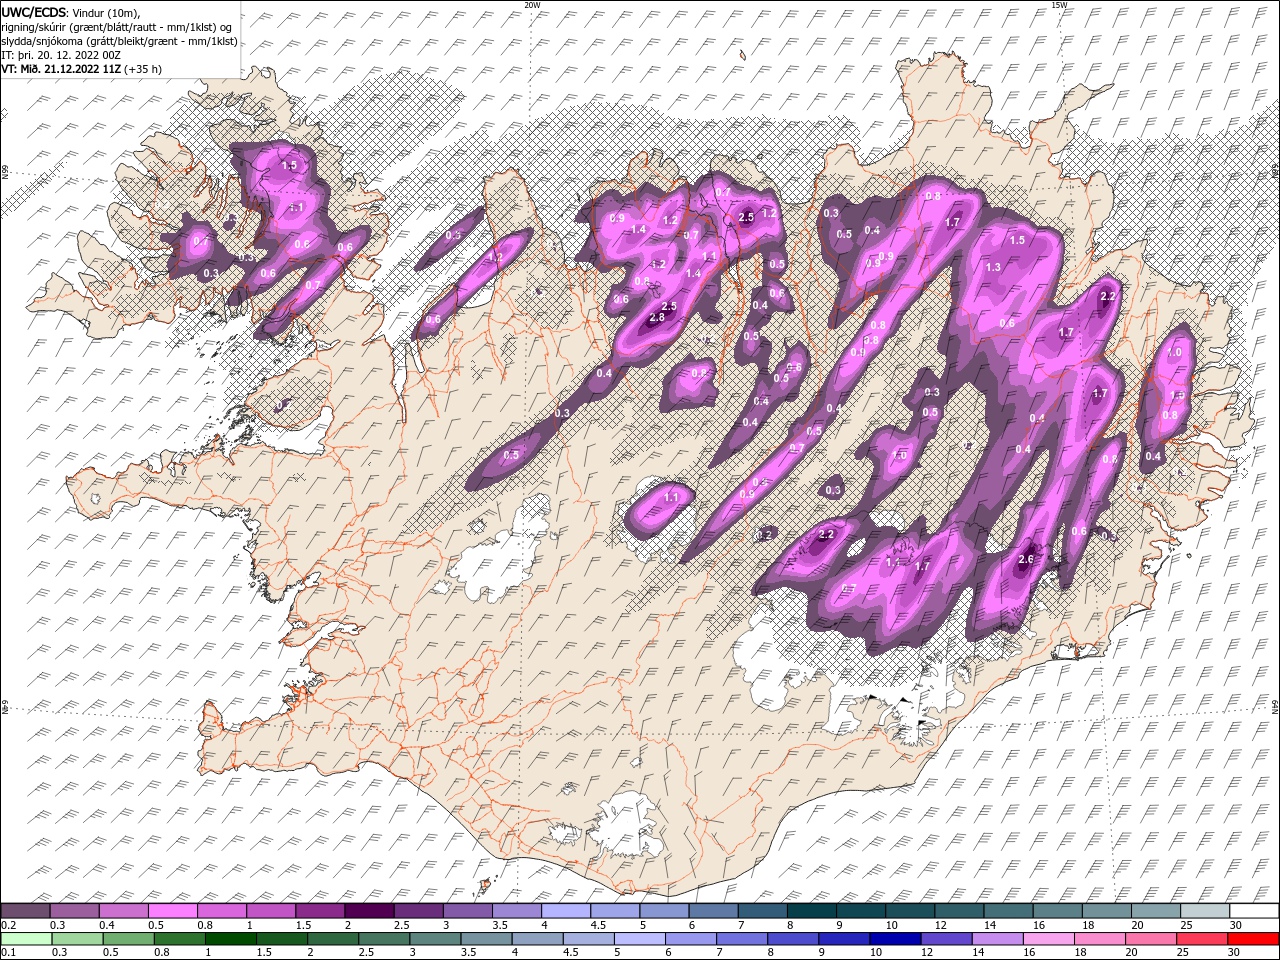Select the light grey swatch labeled 25 in top legend
Screen dimensions: 1280x960
pyautogui.click(x=1204, y=911)
